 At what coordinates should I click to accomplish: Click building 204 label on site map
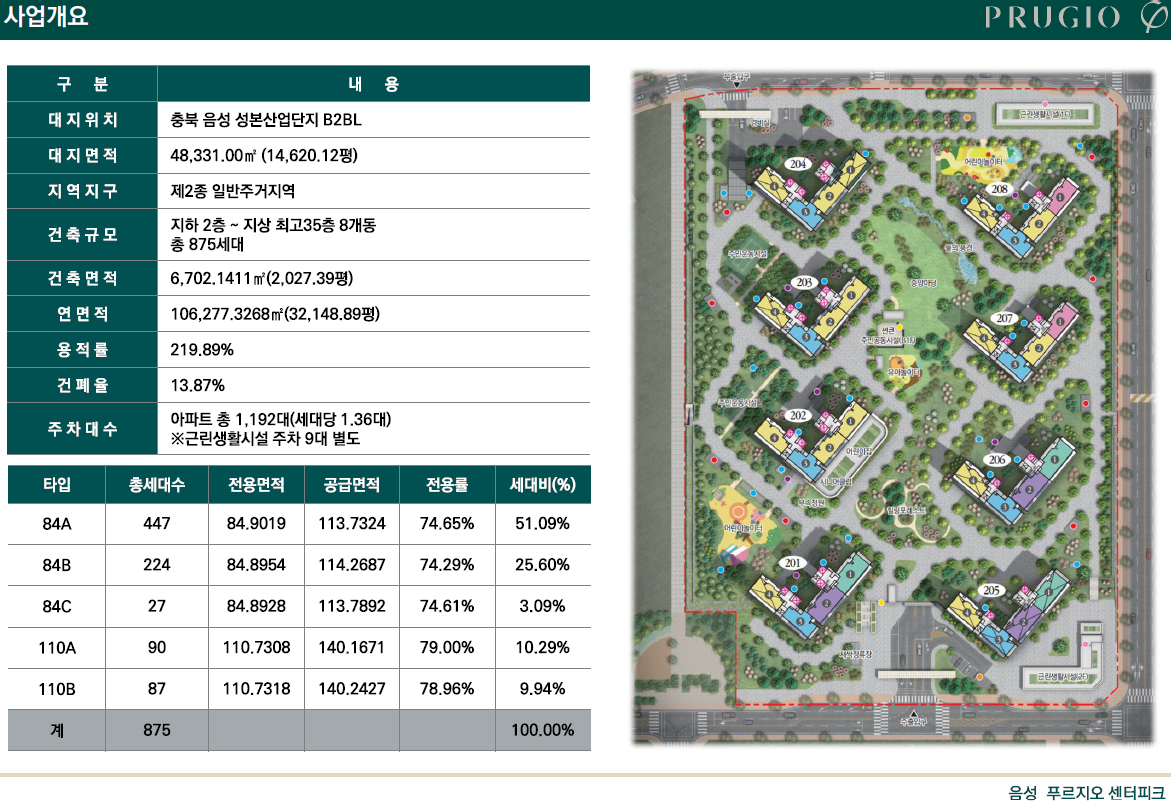(798, 164)
